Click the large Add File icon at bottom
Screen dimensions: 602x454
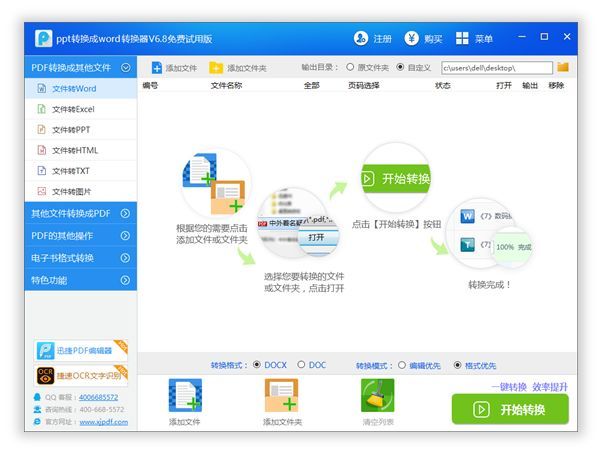185,397
